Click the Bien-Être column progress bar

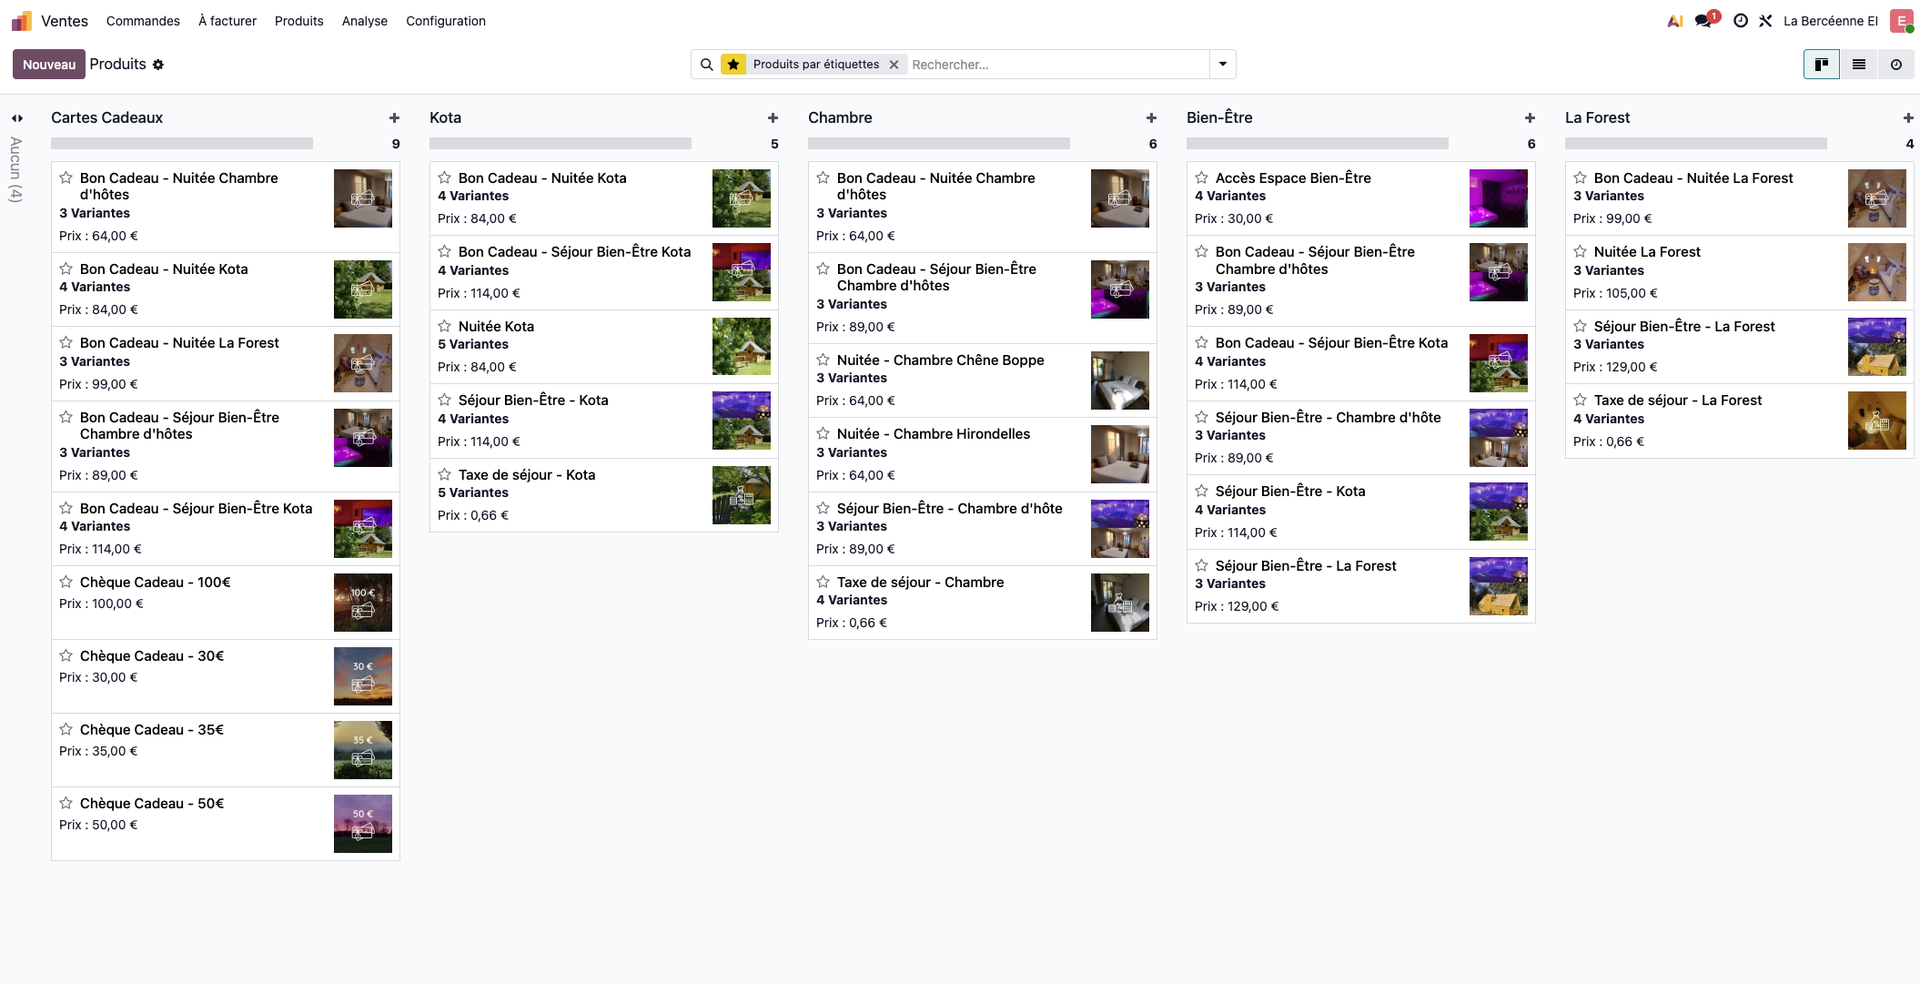pos(1317,144)
